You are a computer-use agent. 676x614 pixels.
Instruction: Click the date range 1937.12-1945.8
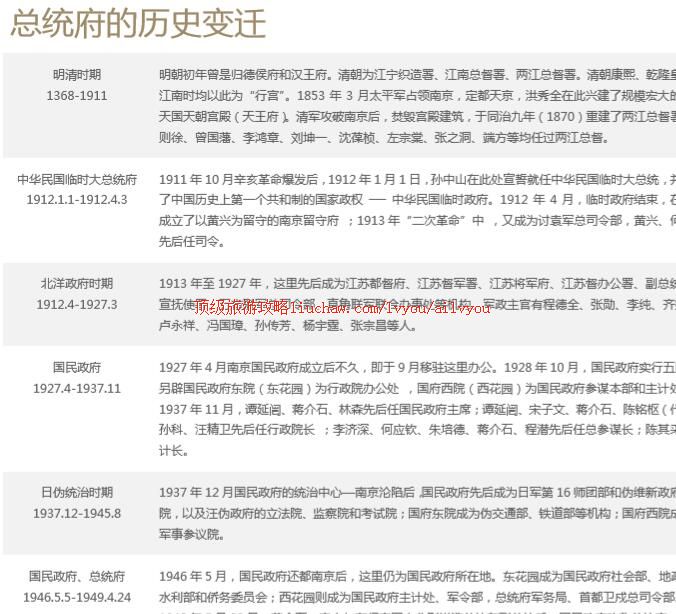coord(77,513)
